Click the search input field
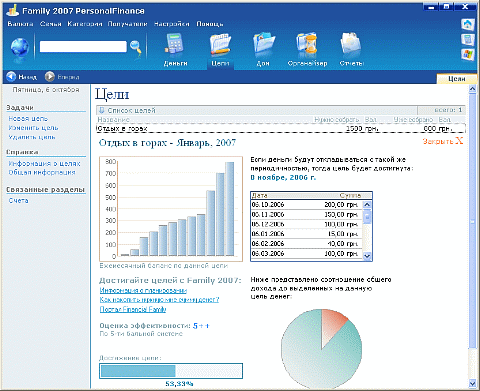This screenshot has width=480, height=391. pyautogui.click(x=83, y=47)
